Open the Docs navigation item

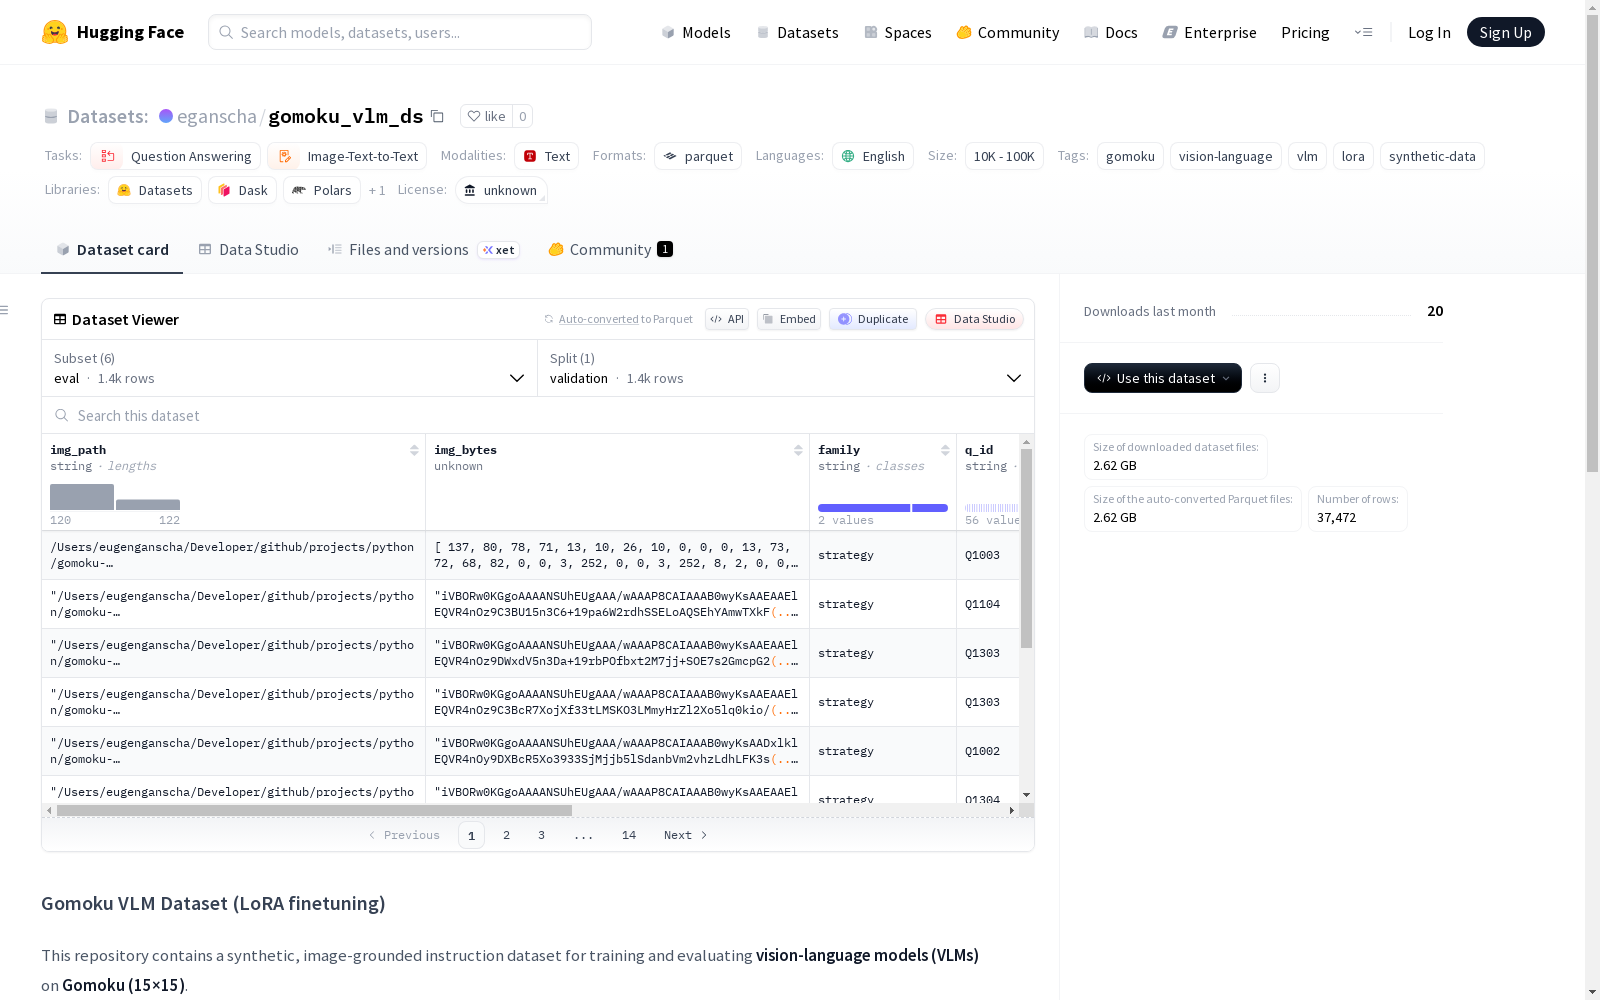pos(1111,32)
